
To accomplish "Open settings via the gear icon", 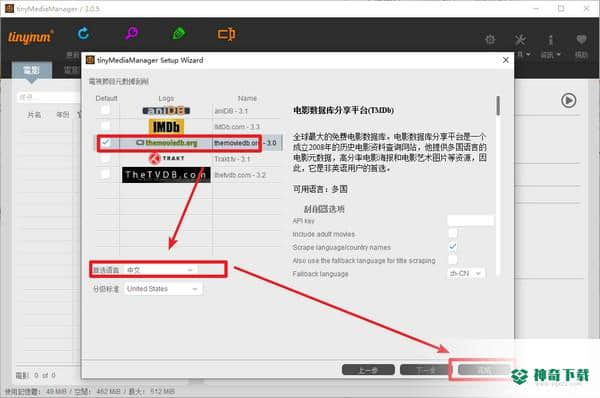I will tap(490, 39).
